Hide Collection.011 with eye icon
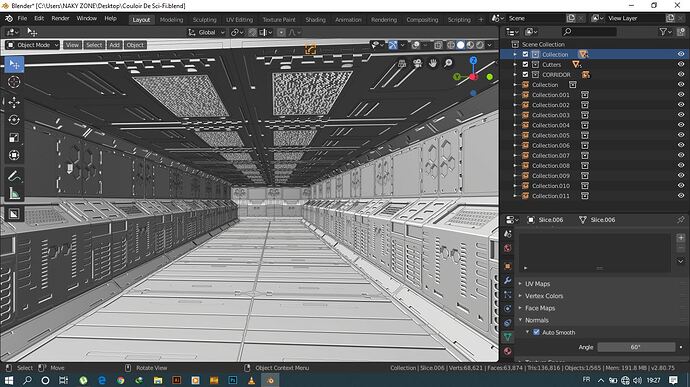 coord(681,196)
